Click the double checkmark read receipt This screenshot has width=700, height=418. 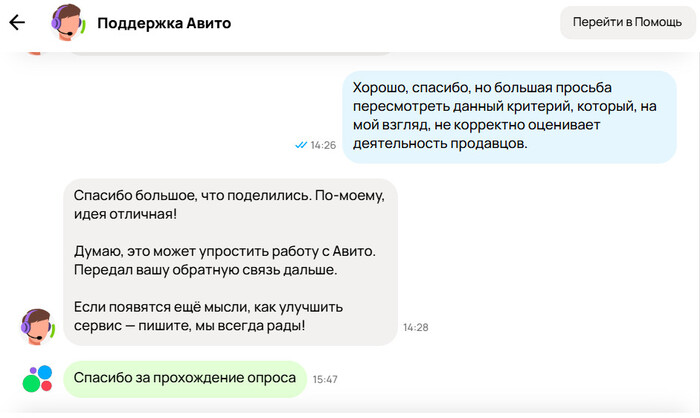300,145
